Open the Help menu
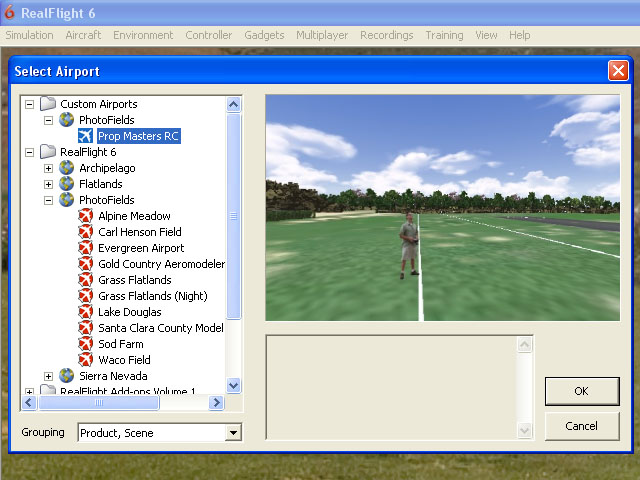Viewport: 640px width, 480px height. tap(520, 35)
